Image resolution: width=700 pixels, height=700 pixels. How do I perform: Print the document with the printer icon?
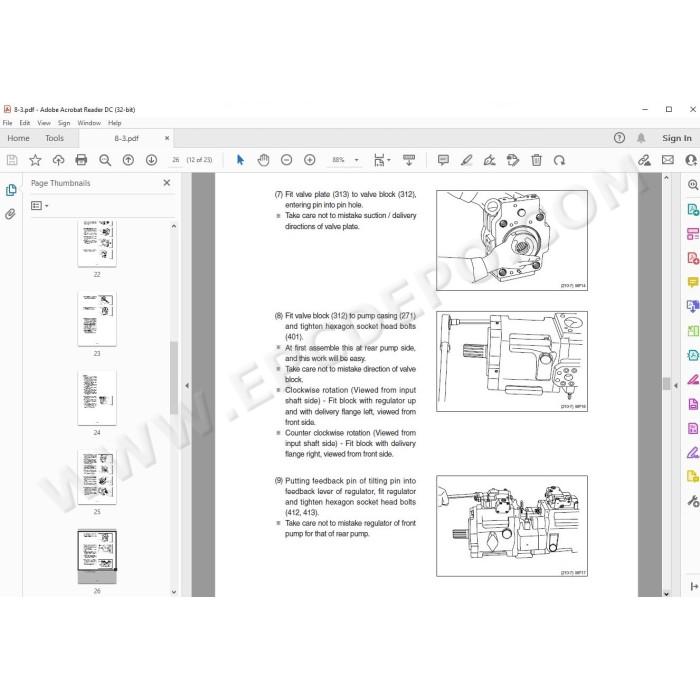[81, 160]
